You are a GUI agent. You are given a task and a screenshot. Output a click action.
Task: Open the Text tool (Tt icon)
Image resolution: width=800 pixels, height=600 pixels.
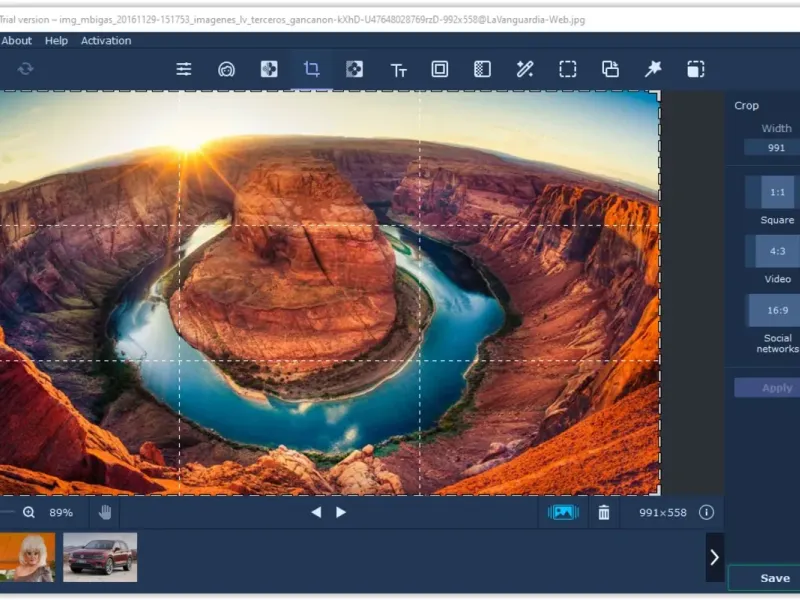[398, 69]
